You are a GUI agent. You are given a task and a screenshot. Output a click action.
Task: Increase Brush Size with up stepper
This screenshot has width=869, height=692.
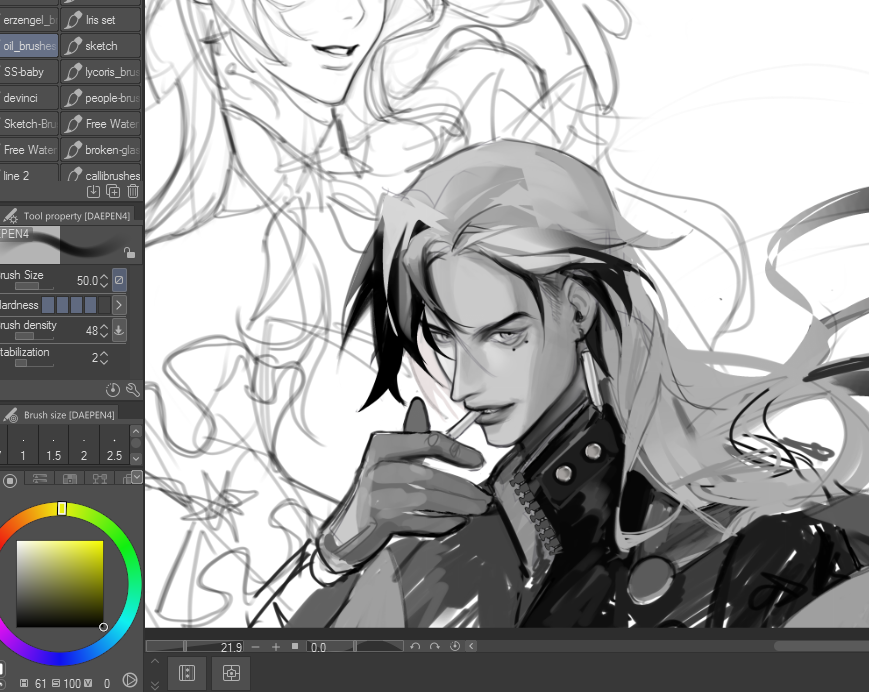[104, 276]
